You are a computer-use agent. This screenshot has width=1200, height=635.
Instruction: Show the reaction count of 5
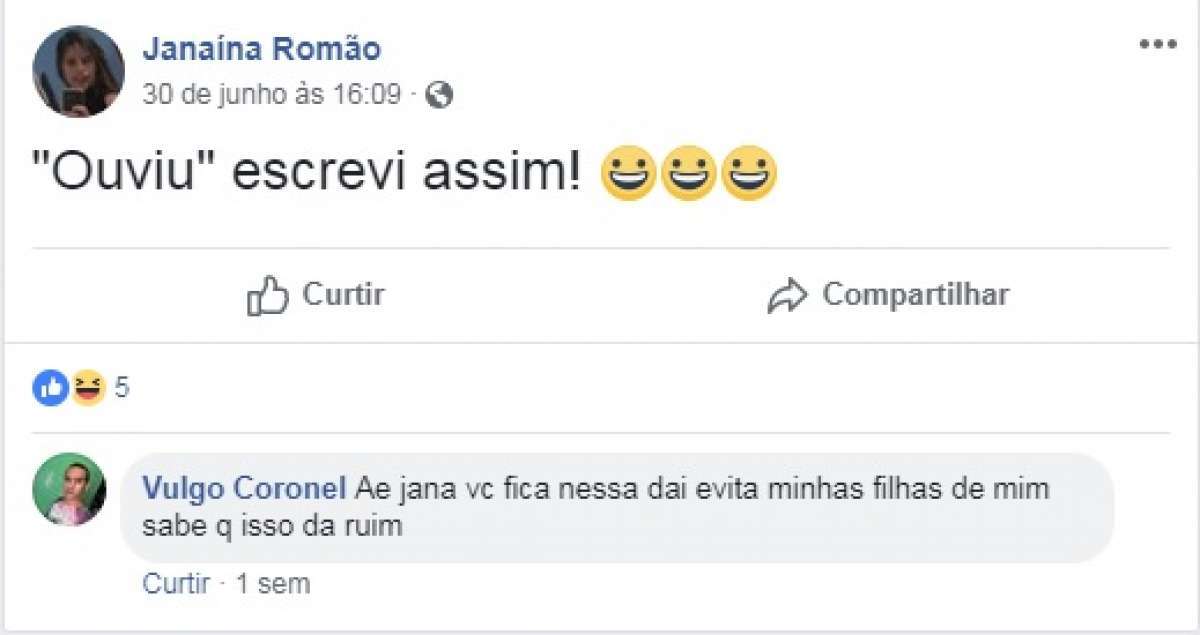(x=122, y=388)
